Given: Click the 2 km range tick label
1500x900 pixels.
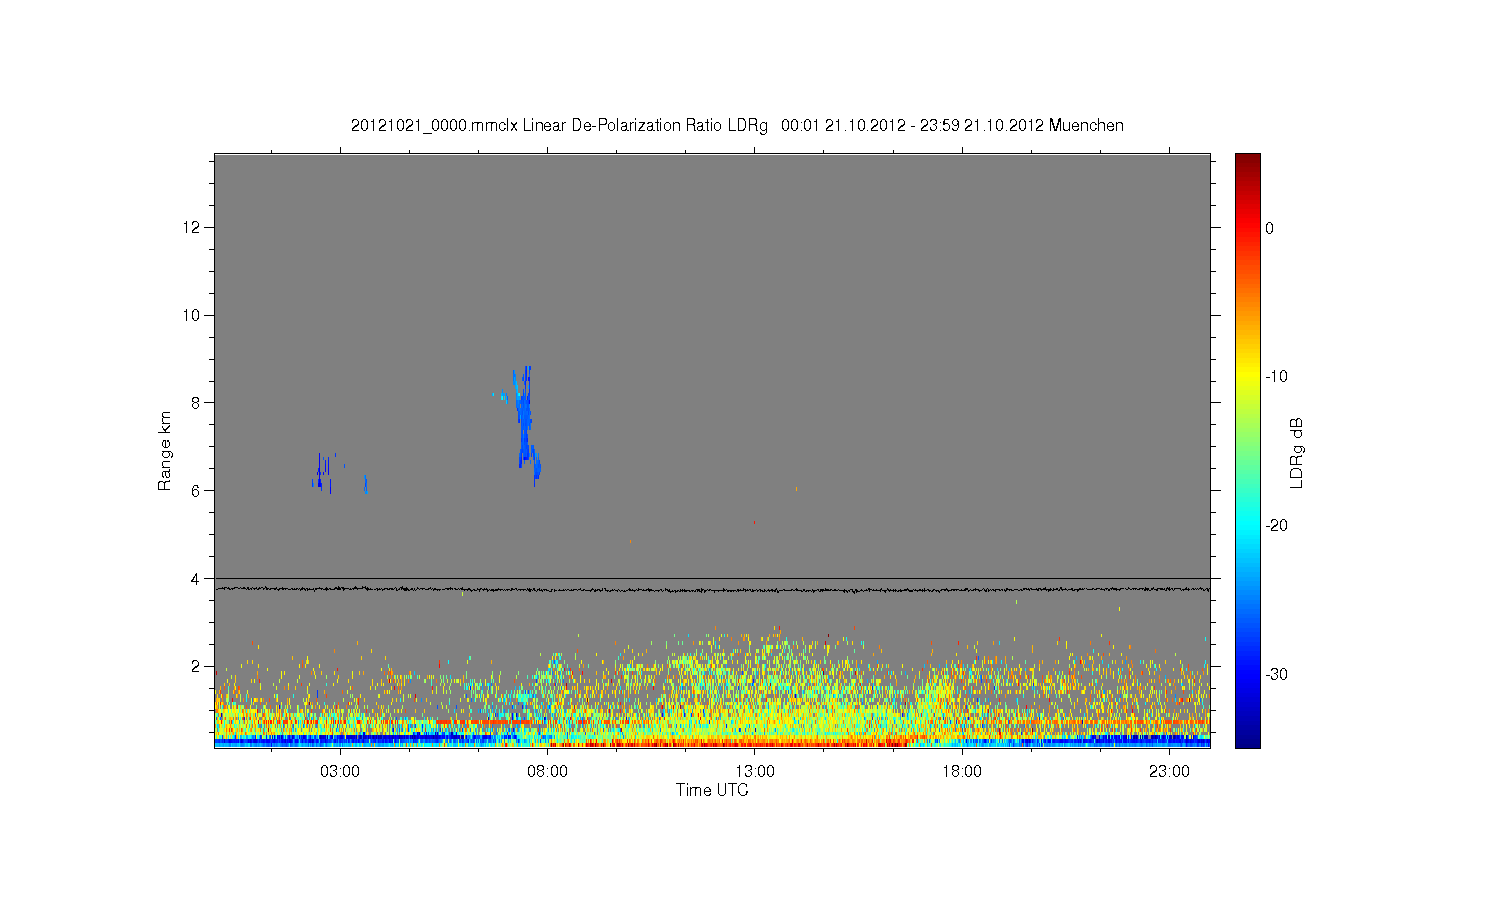Looking at the screenshot, I should (x=197, y=666).
